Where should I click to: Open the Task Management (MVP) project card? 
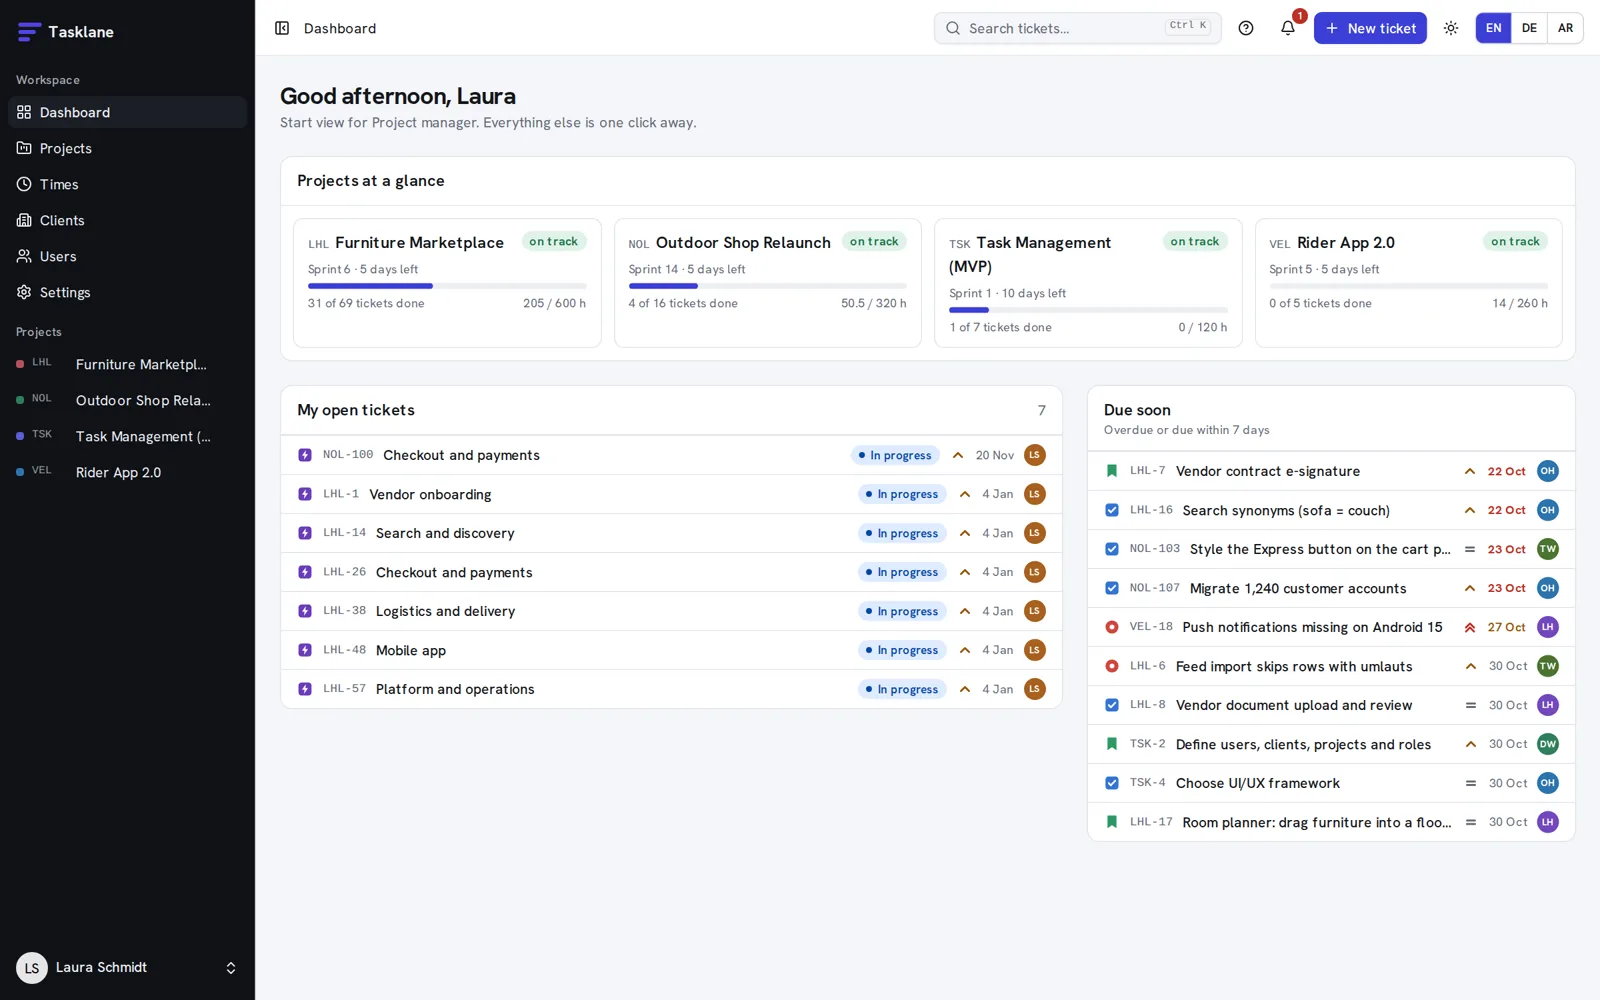coord(1088,283)
